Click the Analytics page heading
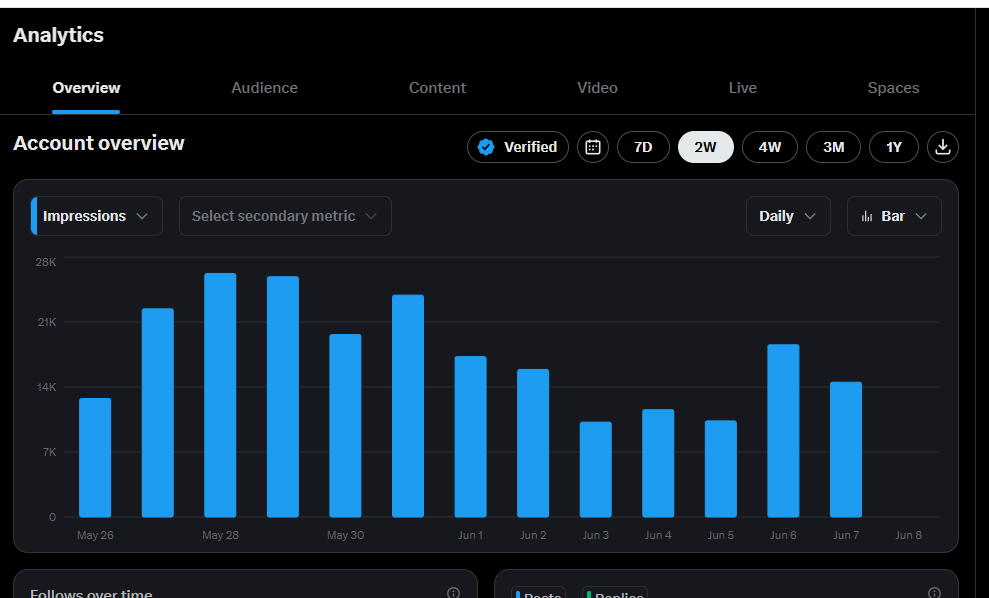The height and width of the screenshot is (598, 989). pos(58,35)
